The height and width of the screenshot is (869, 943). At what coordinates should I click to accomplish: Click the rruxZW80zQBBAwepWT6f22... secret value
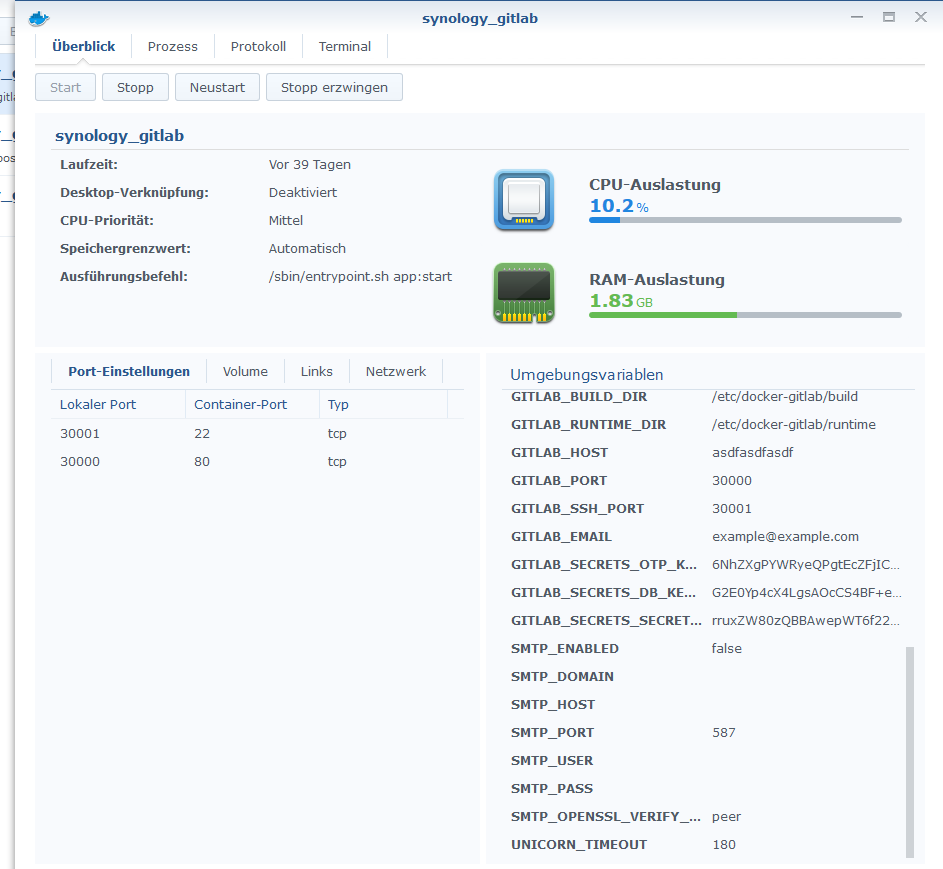[x=806, y=621]
